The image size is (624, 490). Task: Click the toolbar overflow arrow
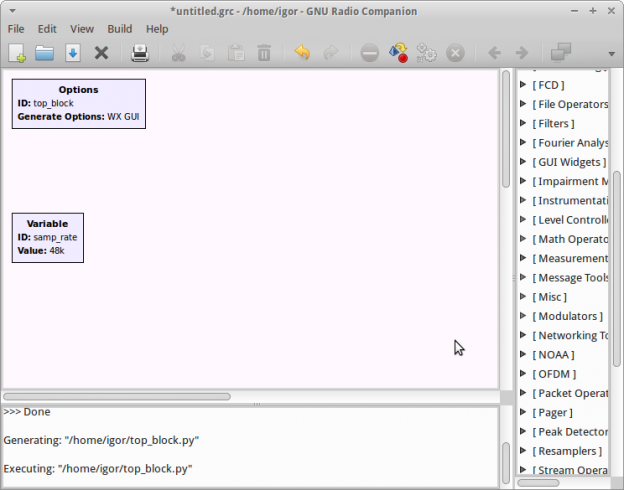[610, 53]
